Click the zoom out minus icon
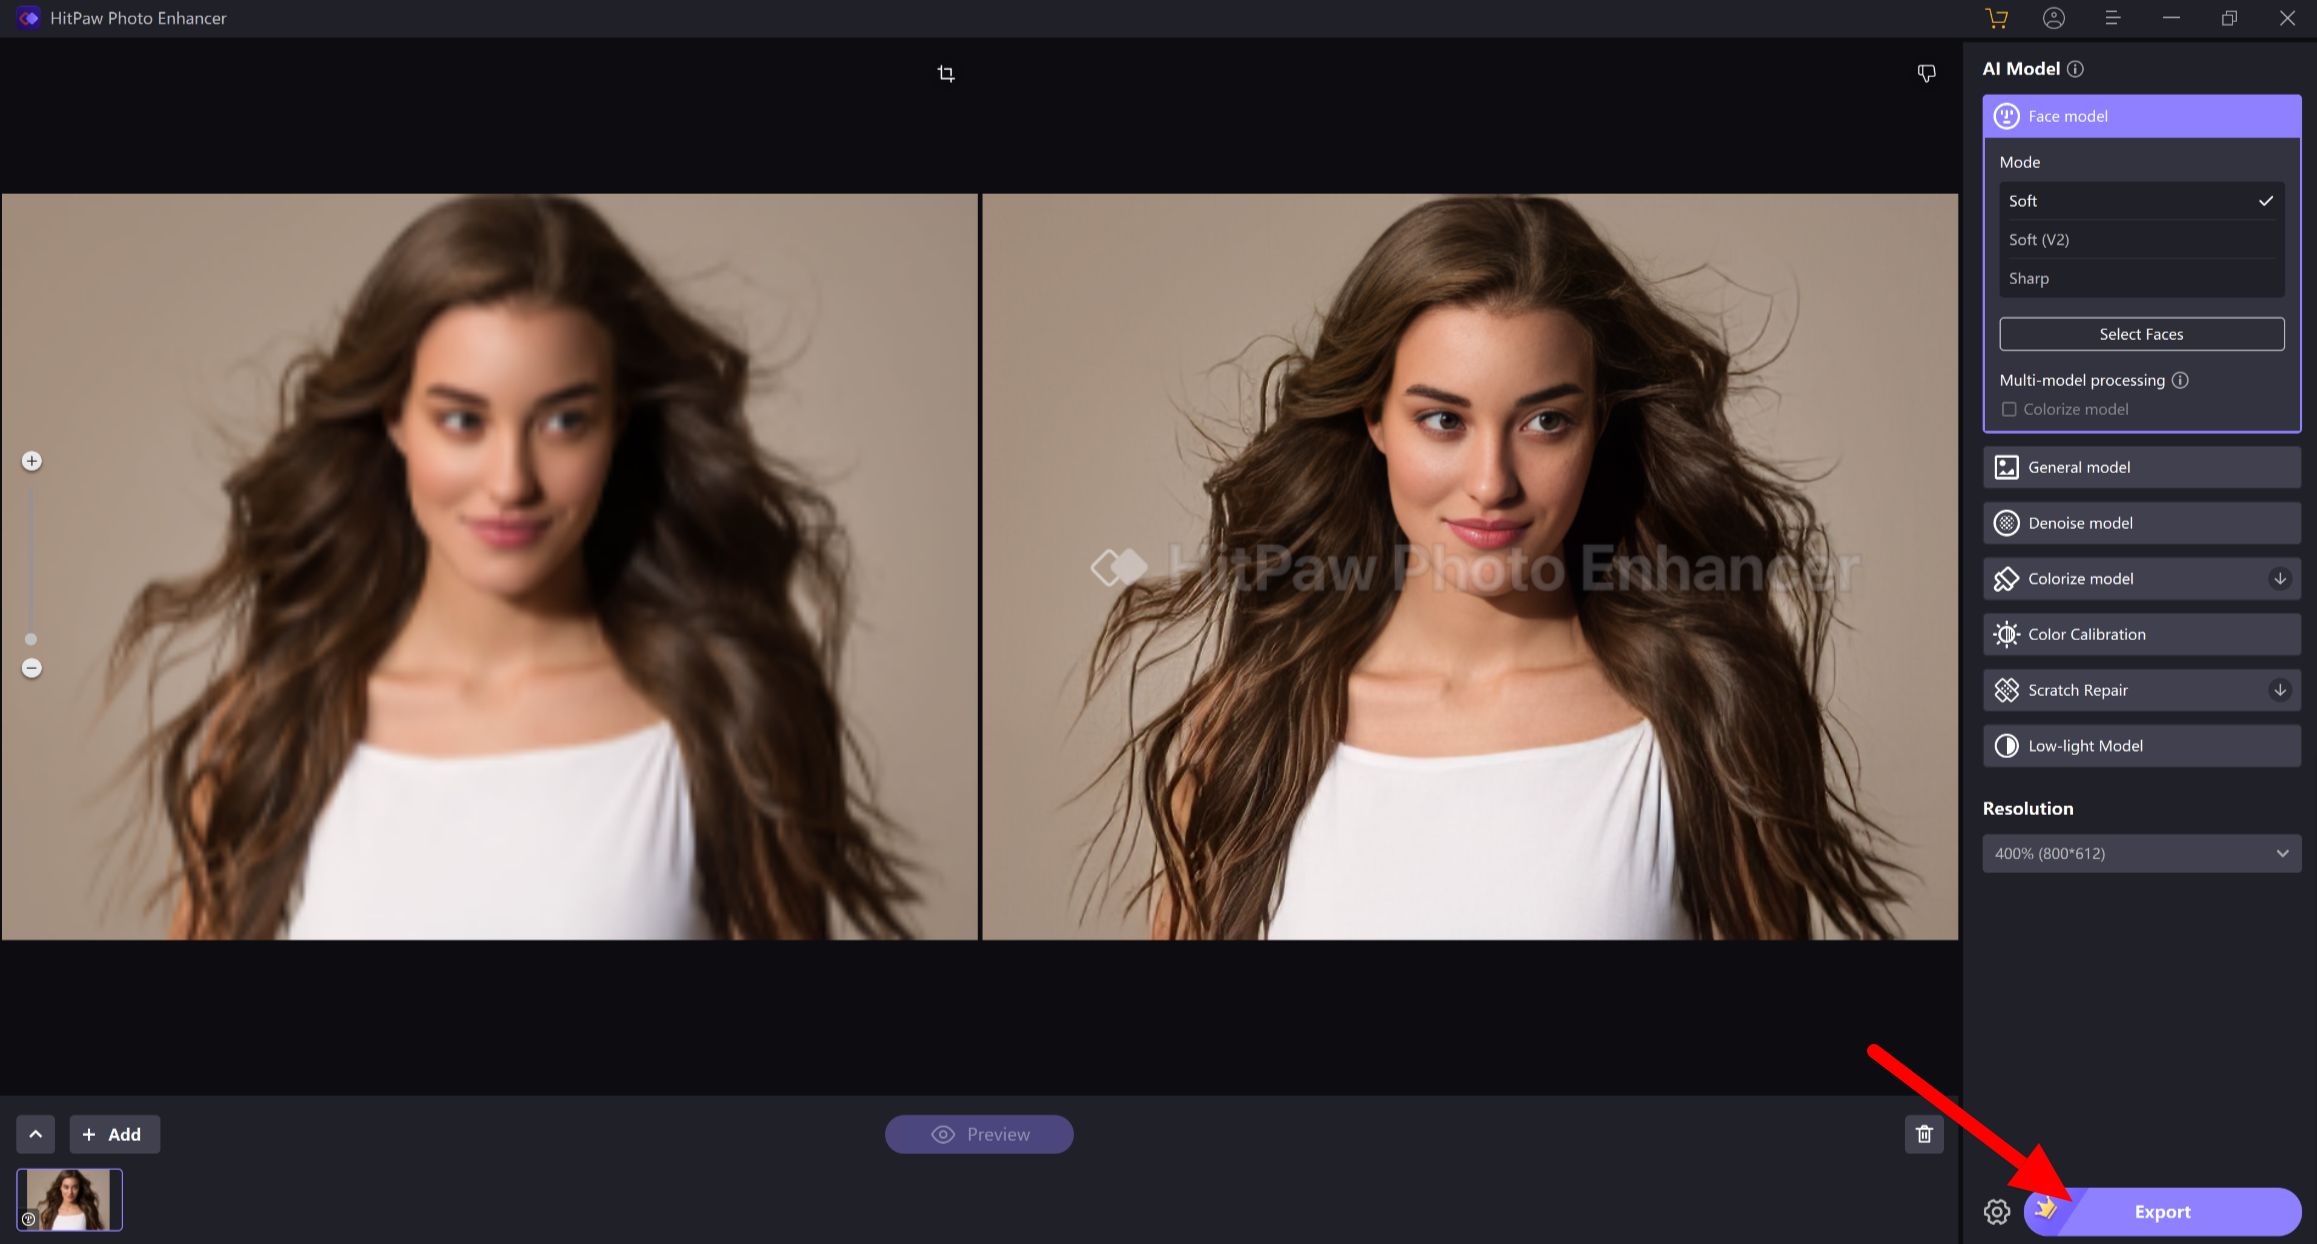 coord(32,668)
